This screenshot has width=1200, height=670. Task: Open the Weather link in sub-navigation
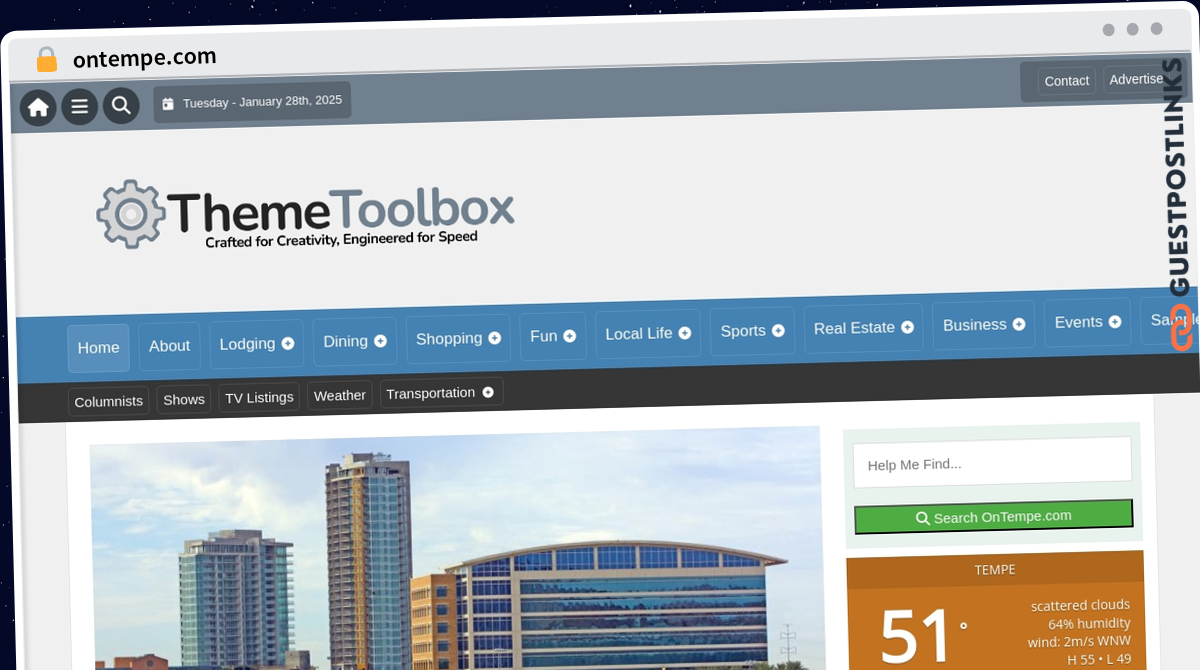[340, 395]
